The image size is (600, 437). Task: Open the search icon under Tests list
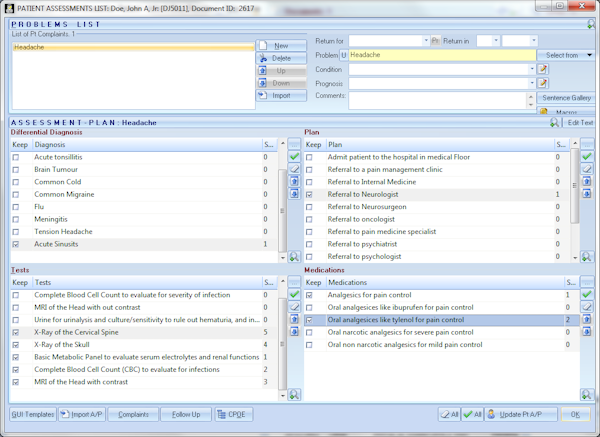click(294, 394)
